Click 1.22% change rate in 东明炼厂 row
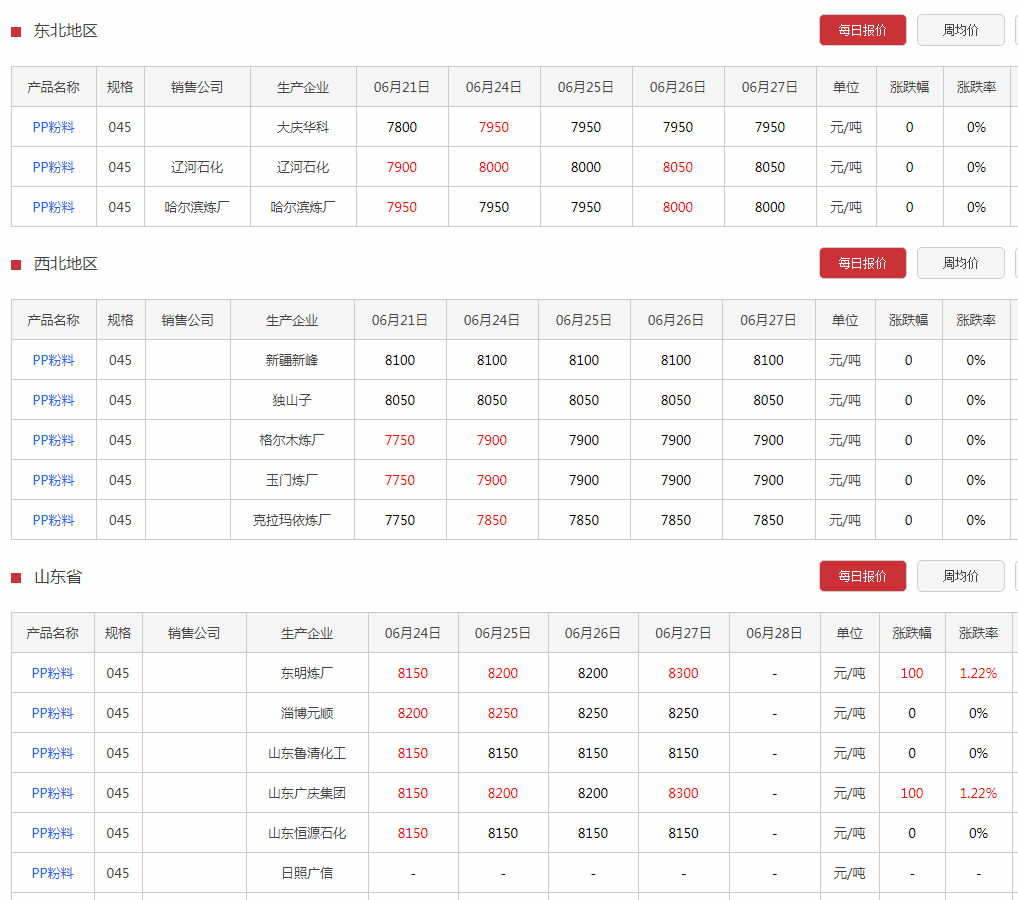 [978, 673]
